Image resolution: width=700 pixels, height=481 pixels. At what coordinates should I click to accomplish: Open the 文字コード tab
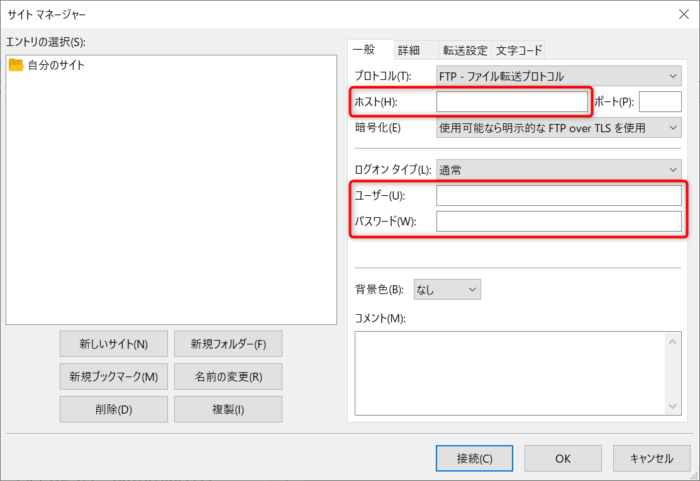516,50
